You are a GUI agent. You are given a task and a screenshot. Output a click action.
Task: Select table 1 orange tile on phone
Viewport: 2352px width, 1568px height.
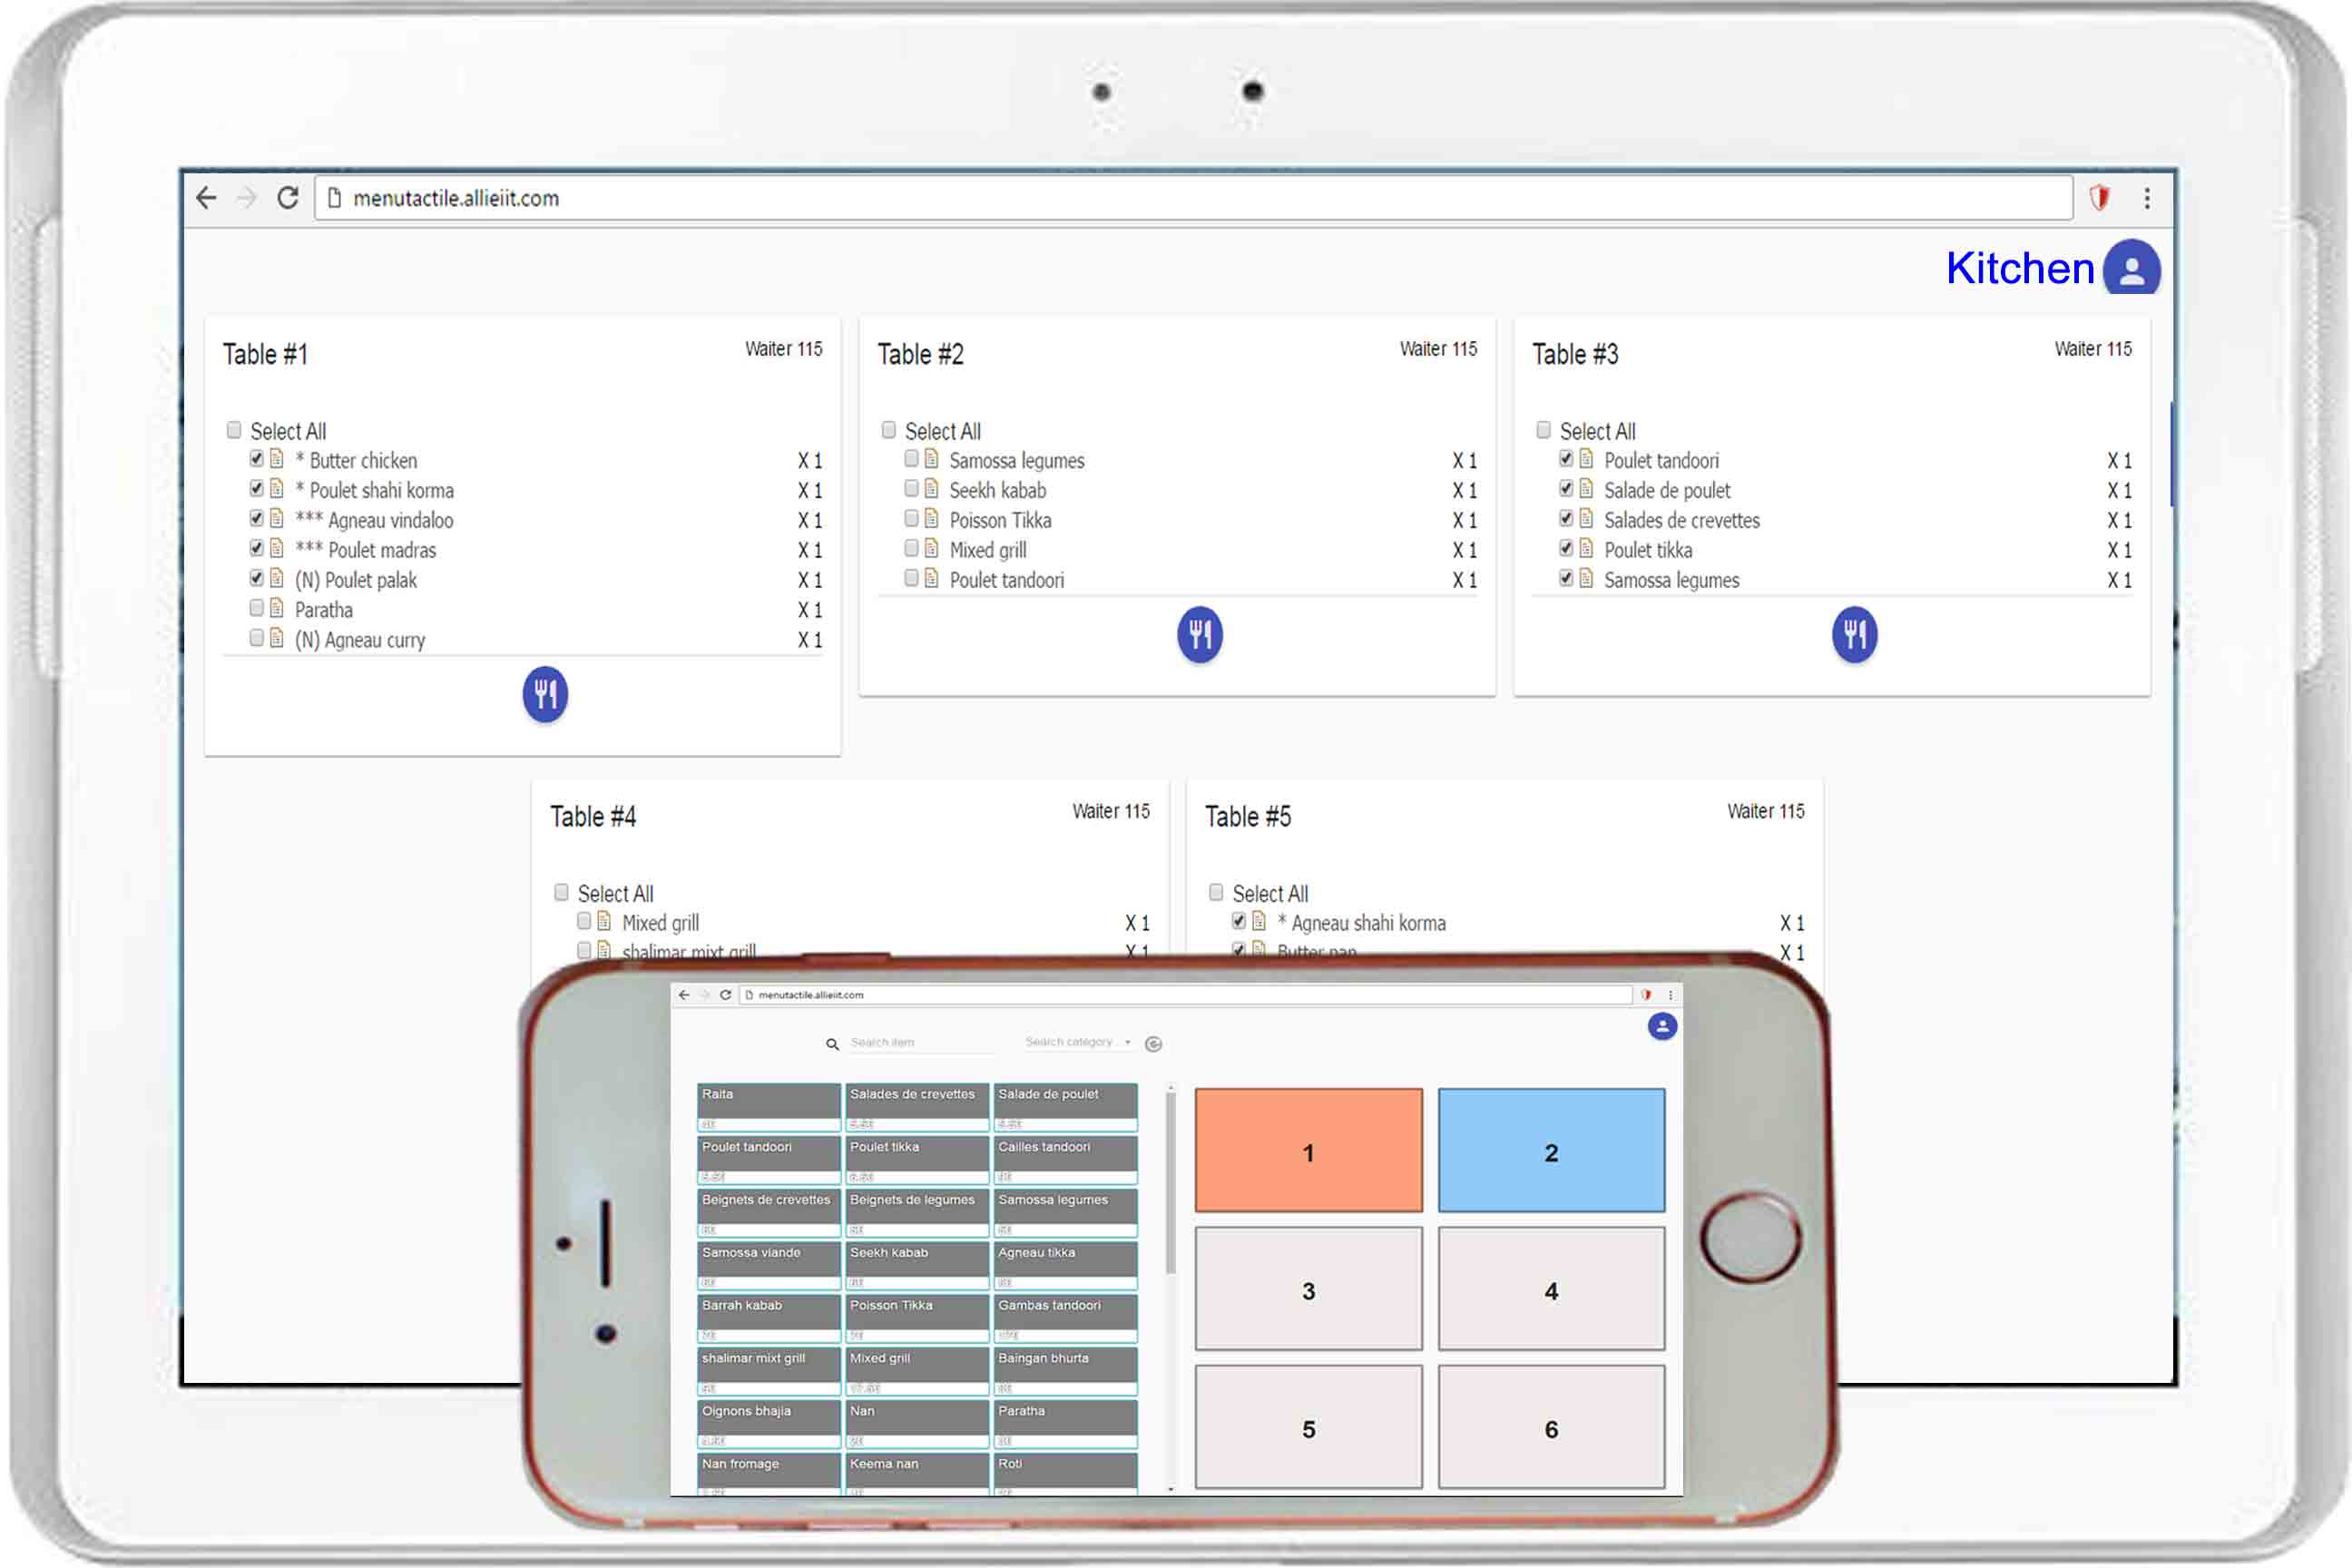tap(1308, 1151)
